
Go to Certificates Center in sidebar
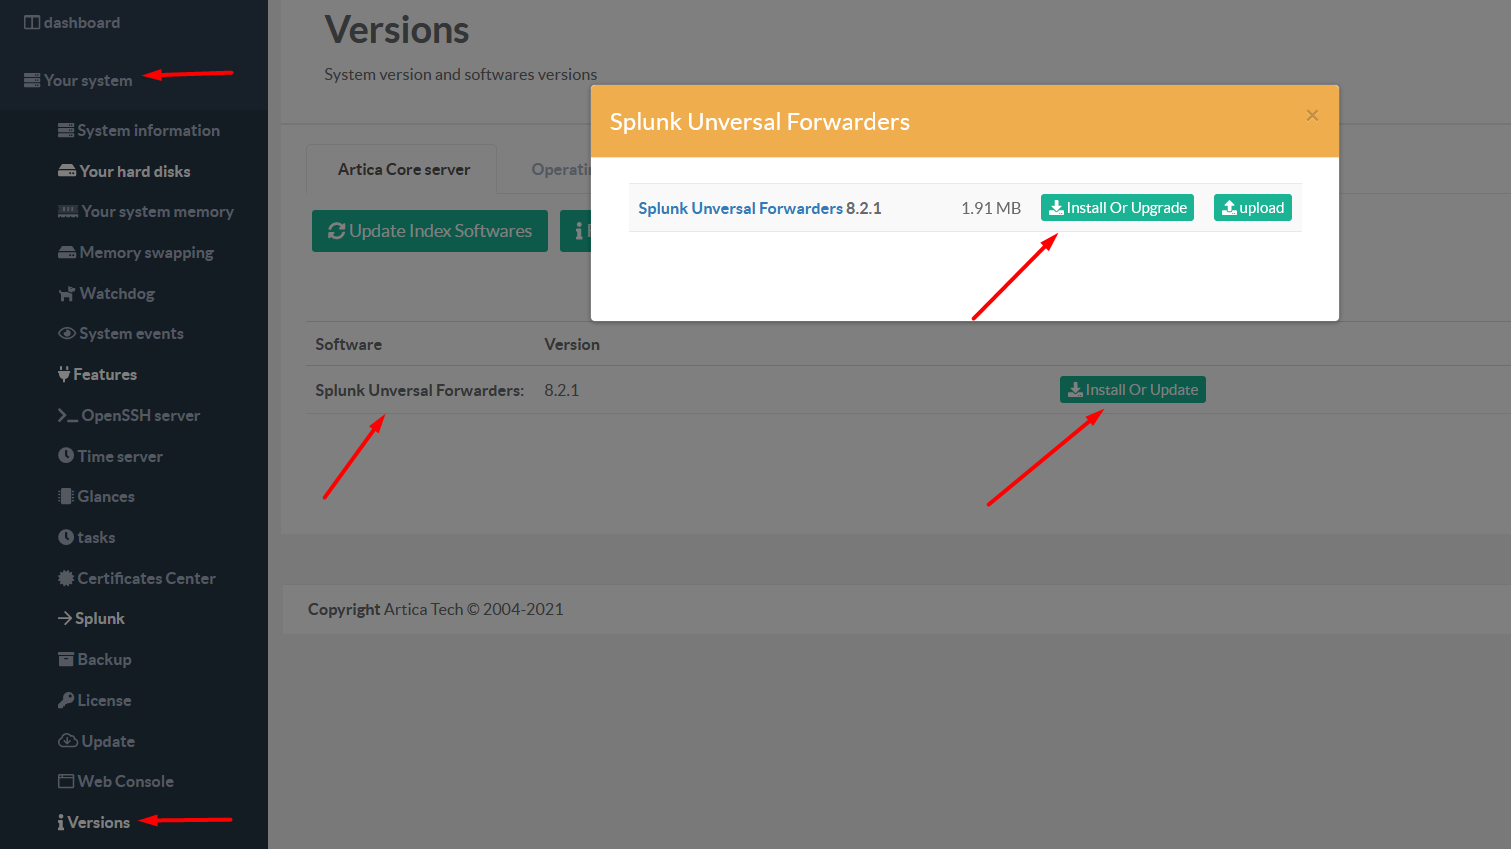click(x=146, y=579)
